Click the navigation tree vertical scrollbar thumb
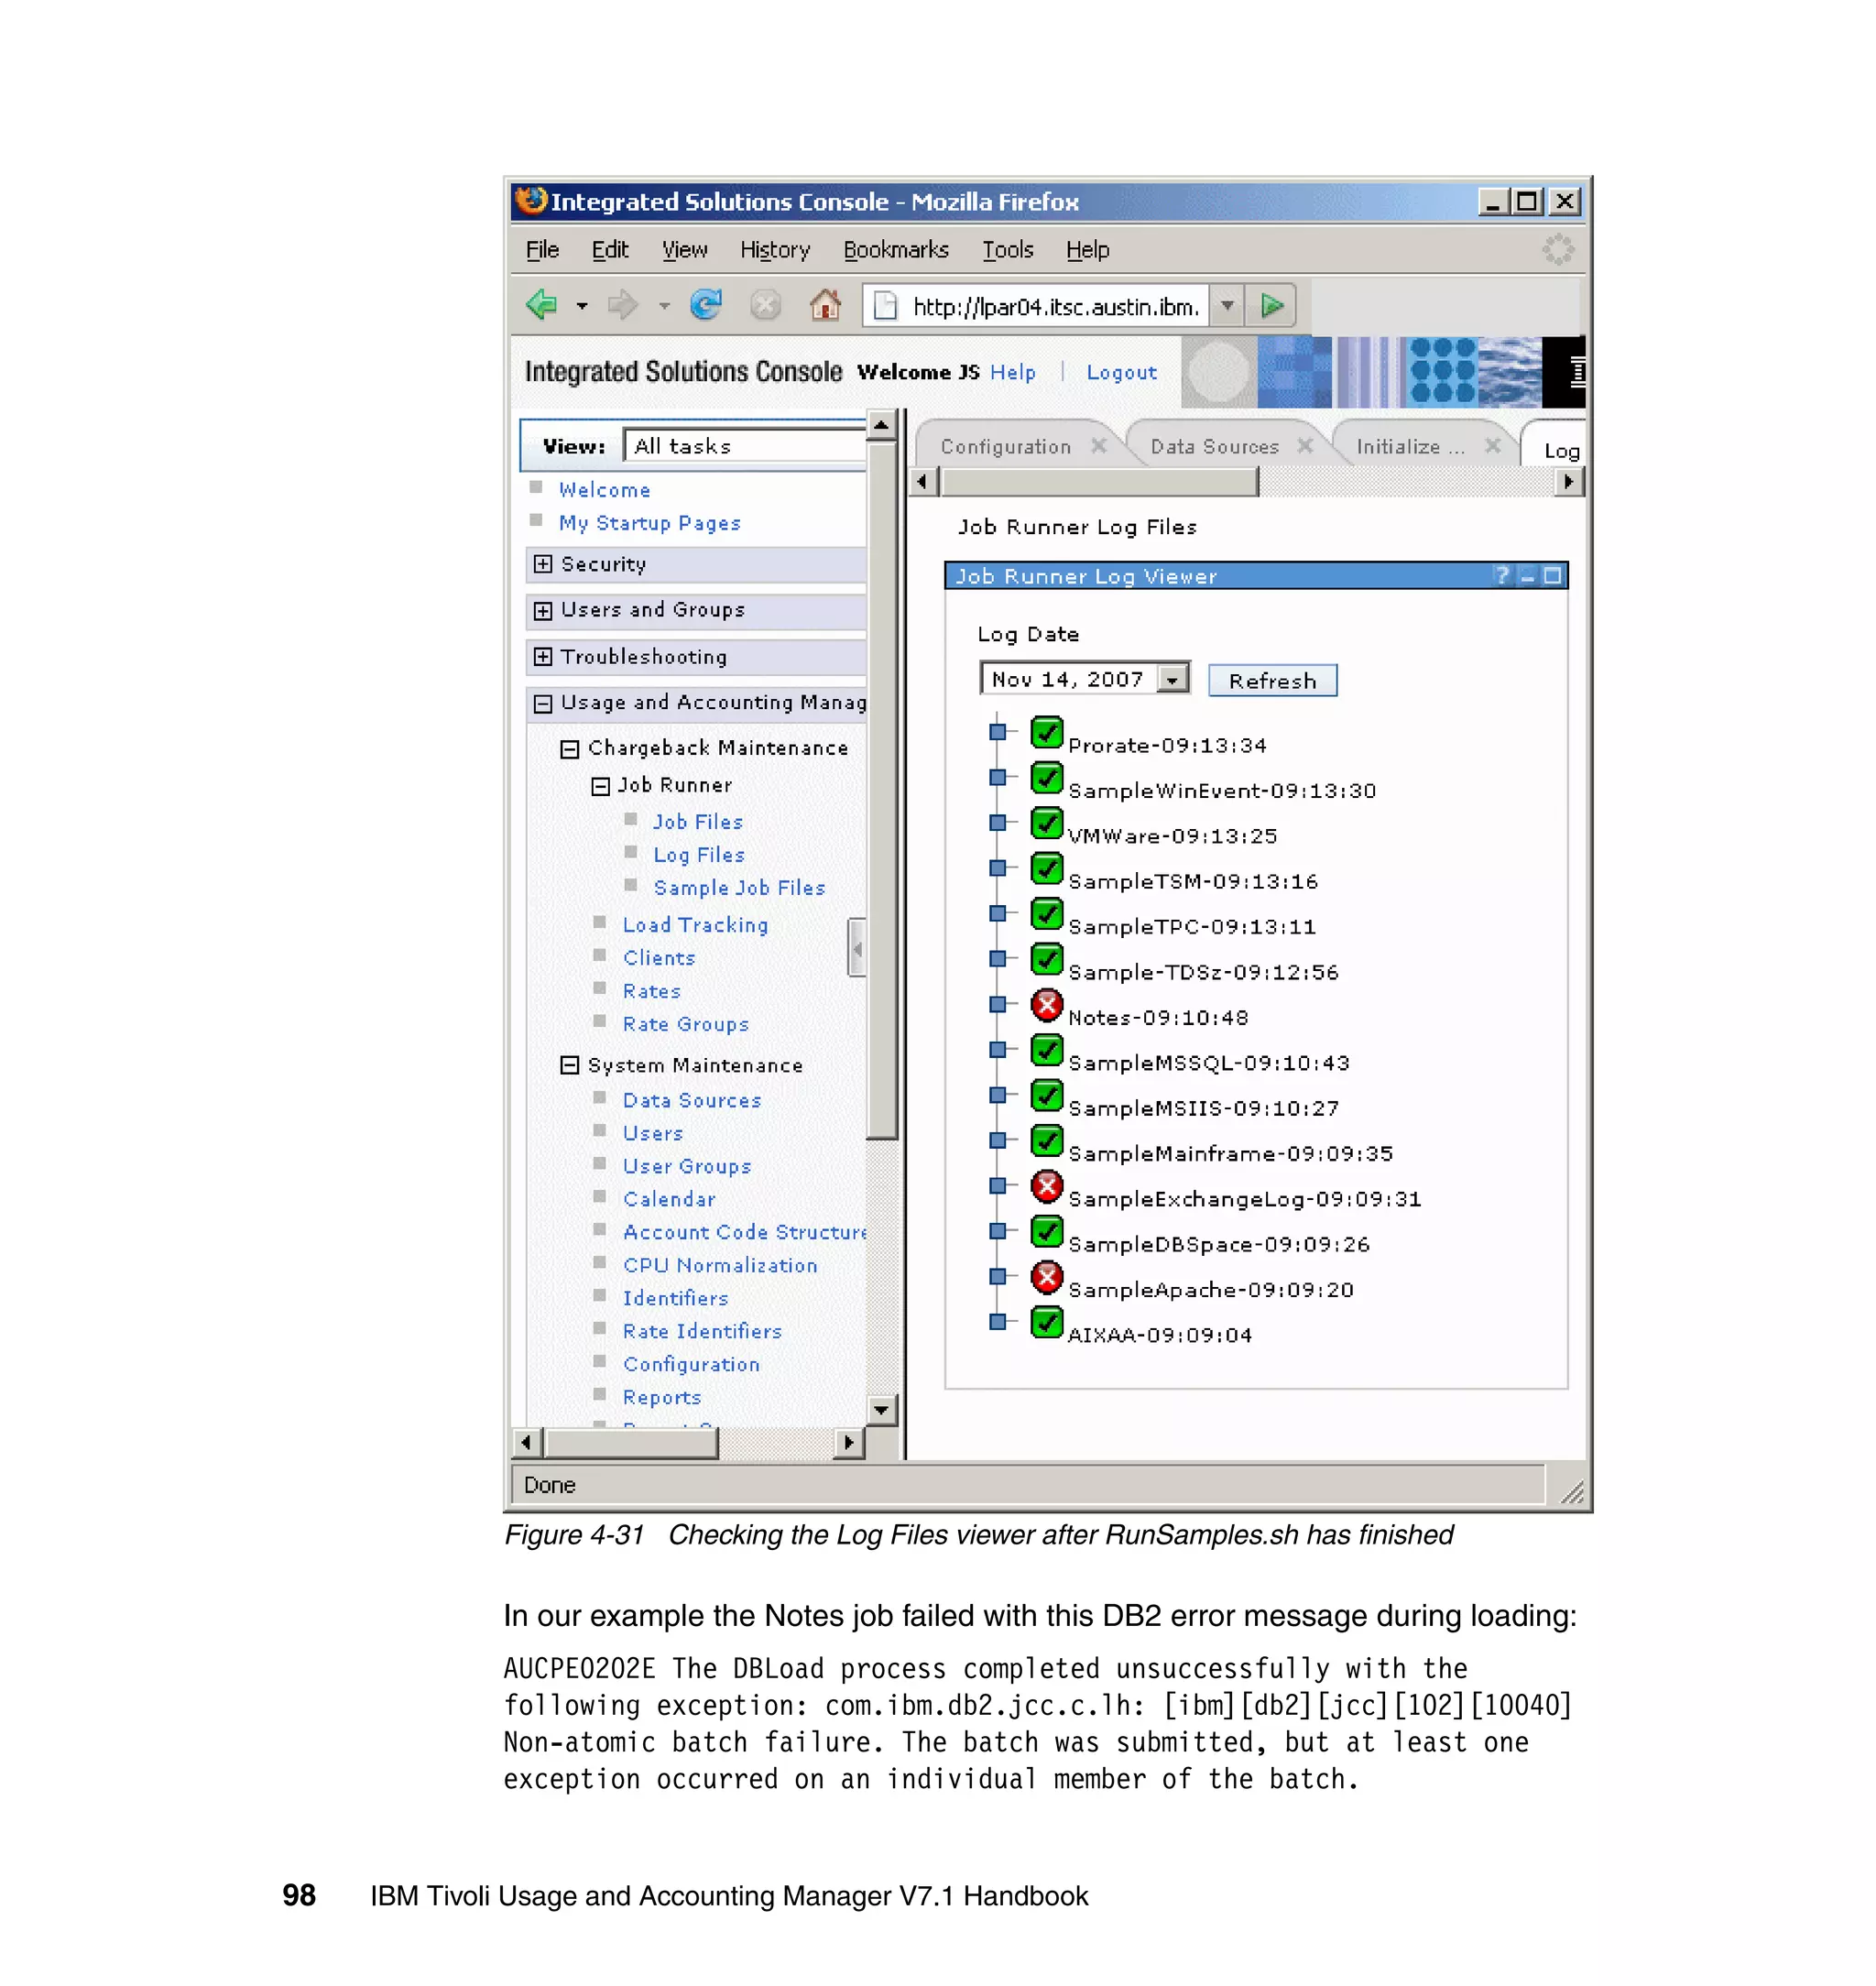 [x=881, y=790]
